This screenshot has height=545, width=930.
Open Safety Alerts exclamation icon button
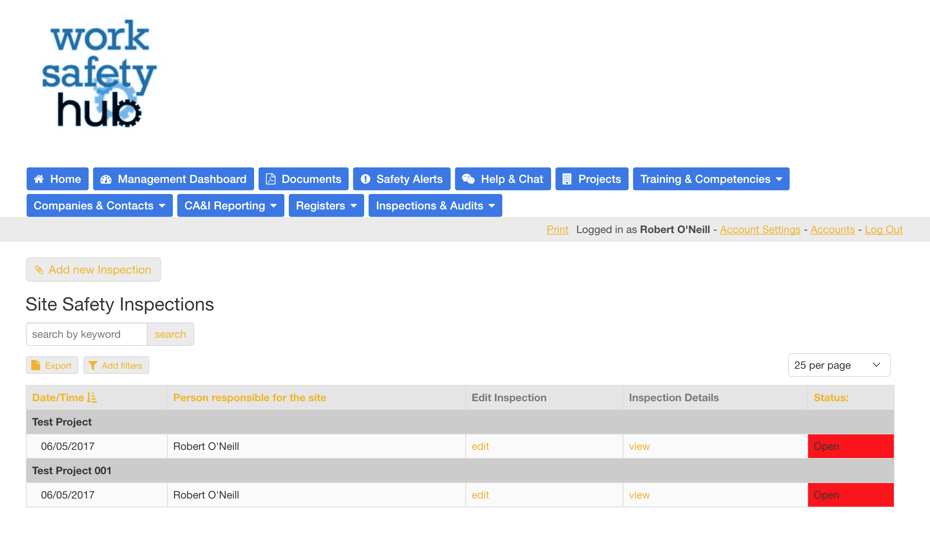point(365,179)
